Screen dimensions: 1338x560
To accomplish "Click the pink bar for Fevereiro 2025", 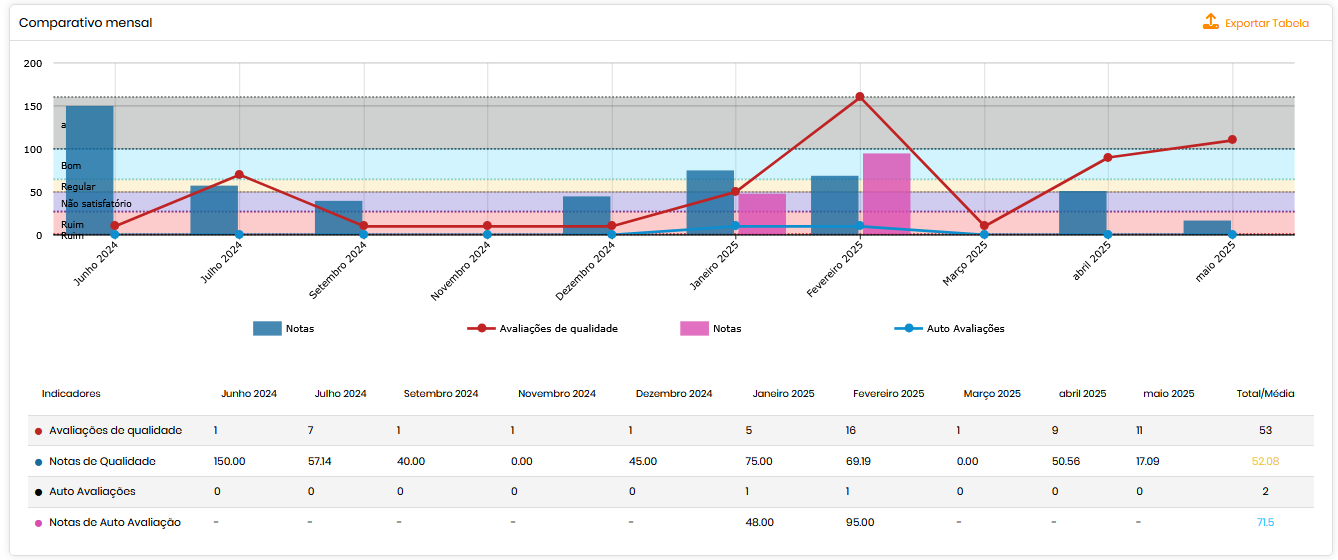I will [x=886, y=194].
